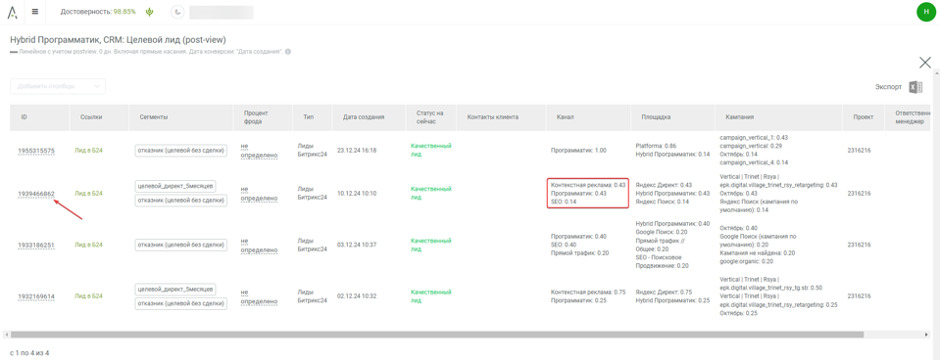Click Контекстная реклама: 0.43 channel value
Image resolution: width=941 pixels, height=360 pixels.
[x=588, y=185]
